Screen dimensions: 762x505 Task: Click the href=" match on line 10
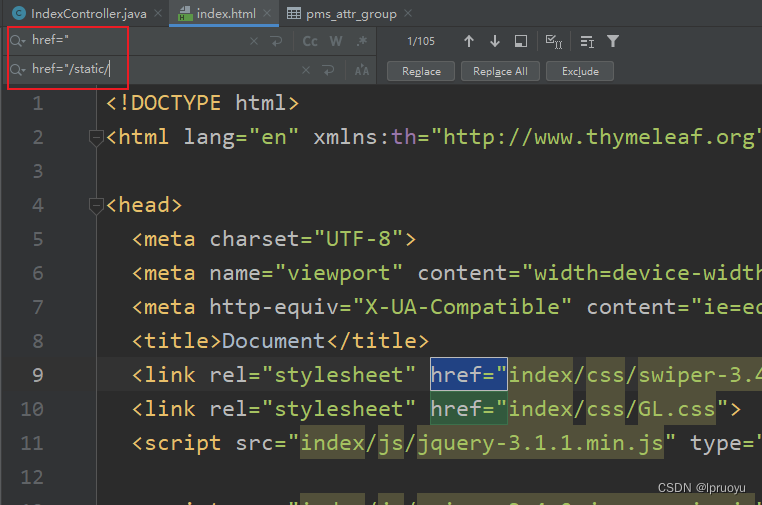[469, 409]
